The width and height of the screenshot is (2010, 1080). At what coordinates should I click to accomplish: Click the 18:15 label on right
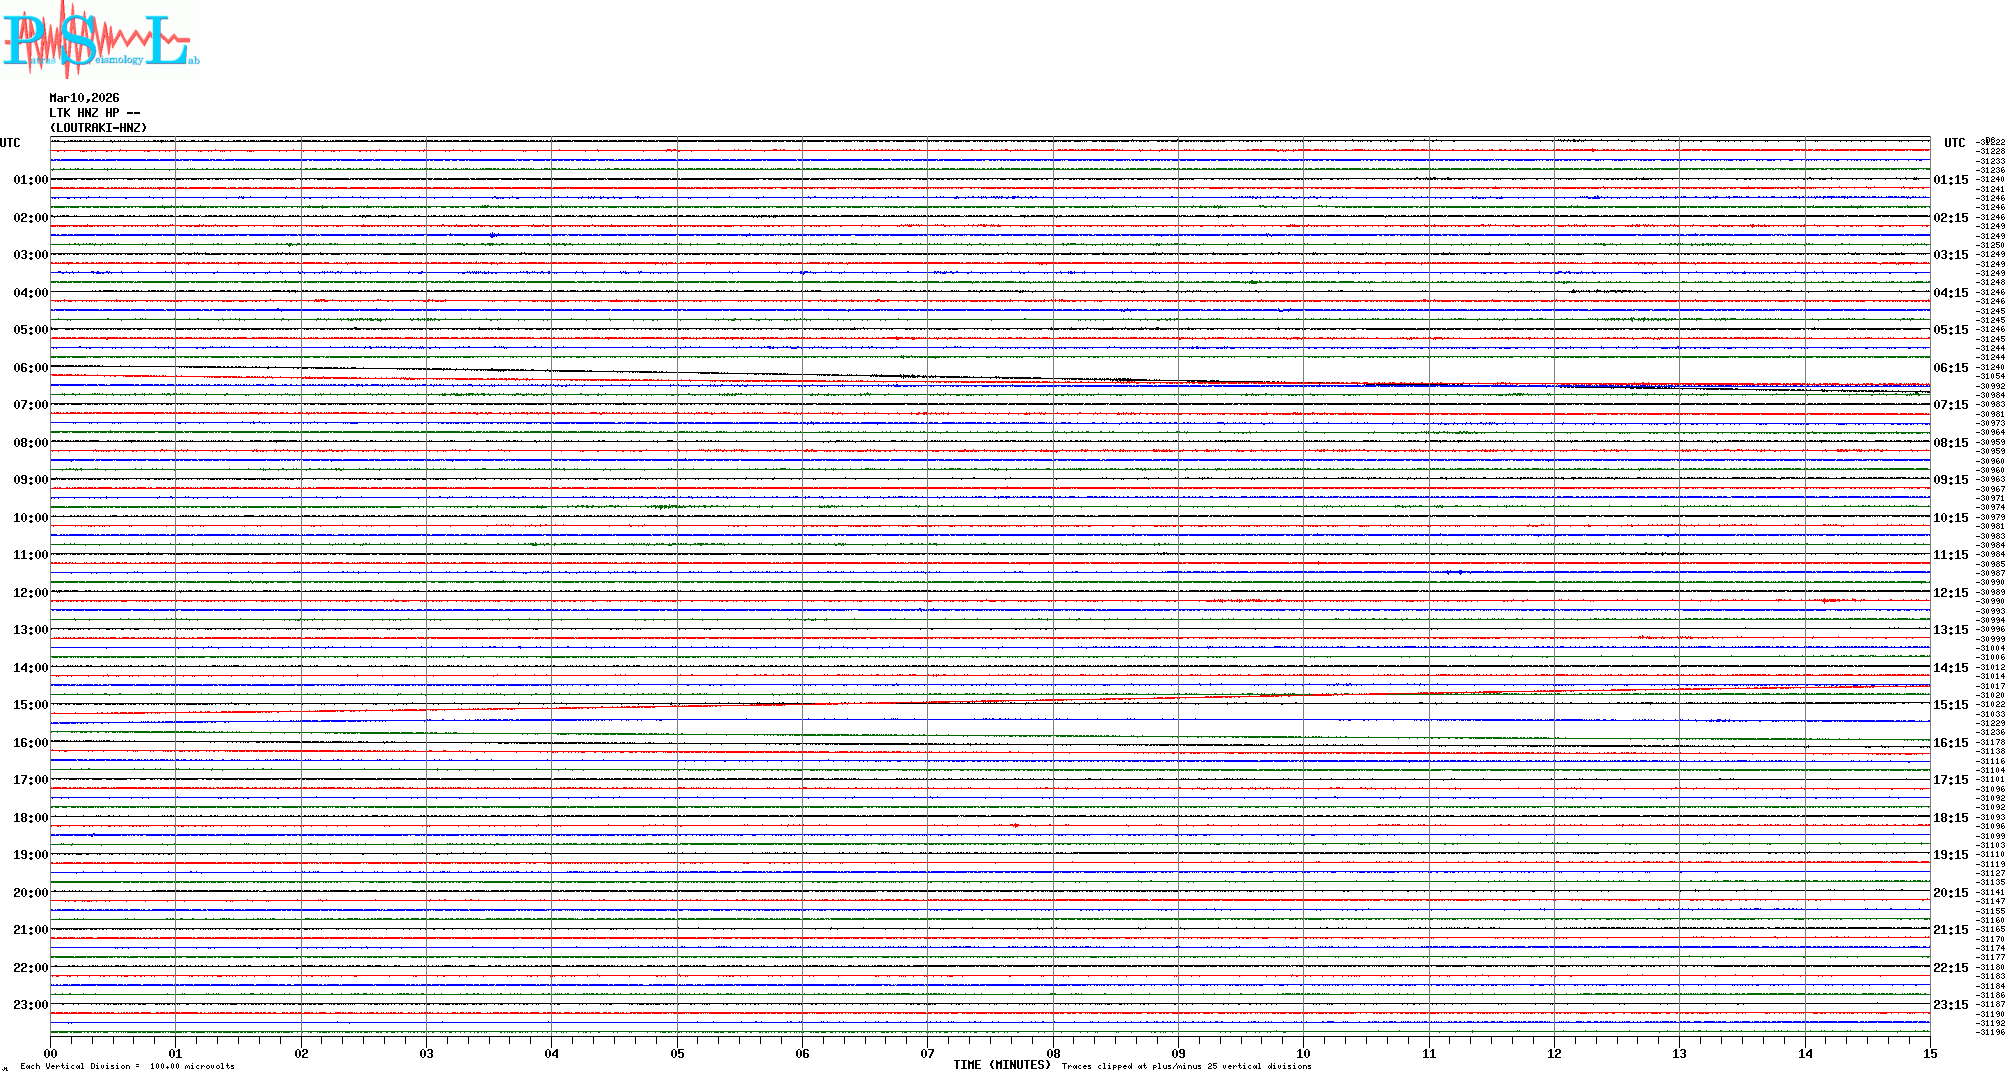[x=1951, y=818]
